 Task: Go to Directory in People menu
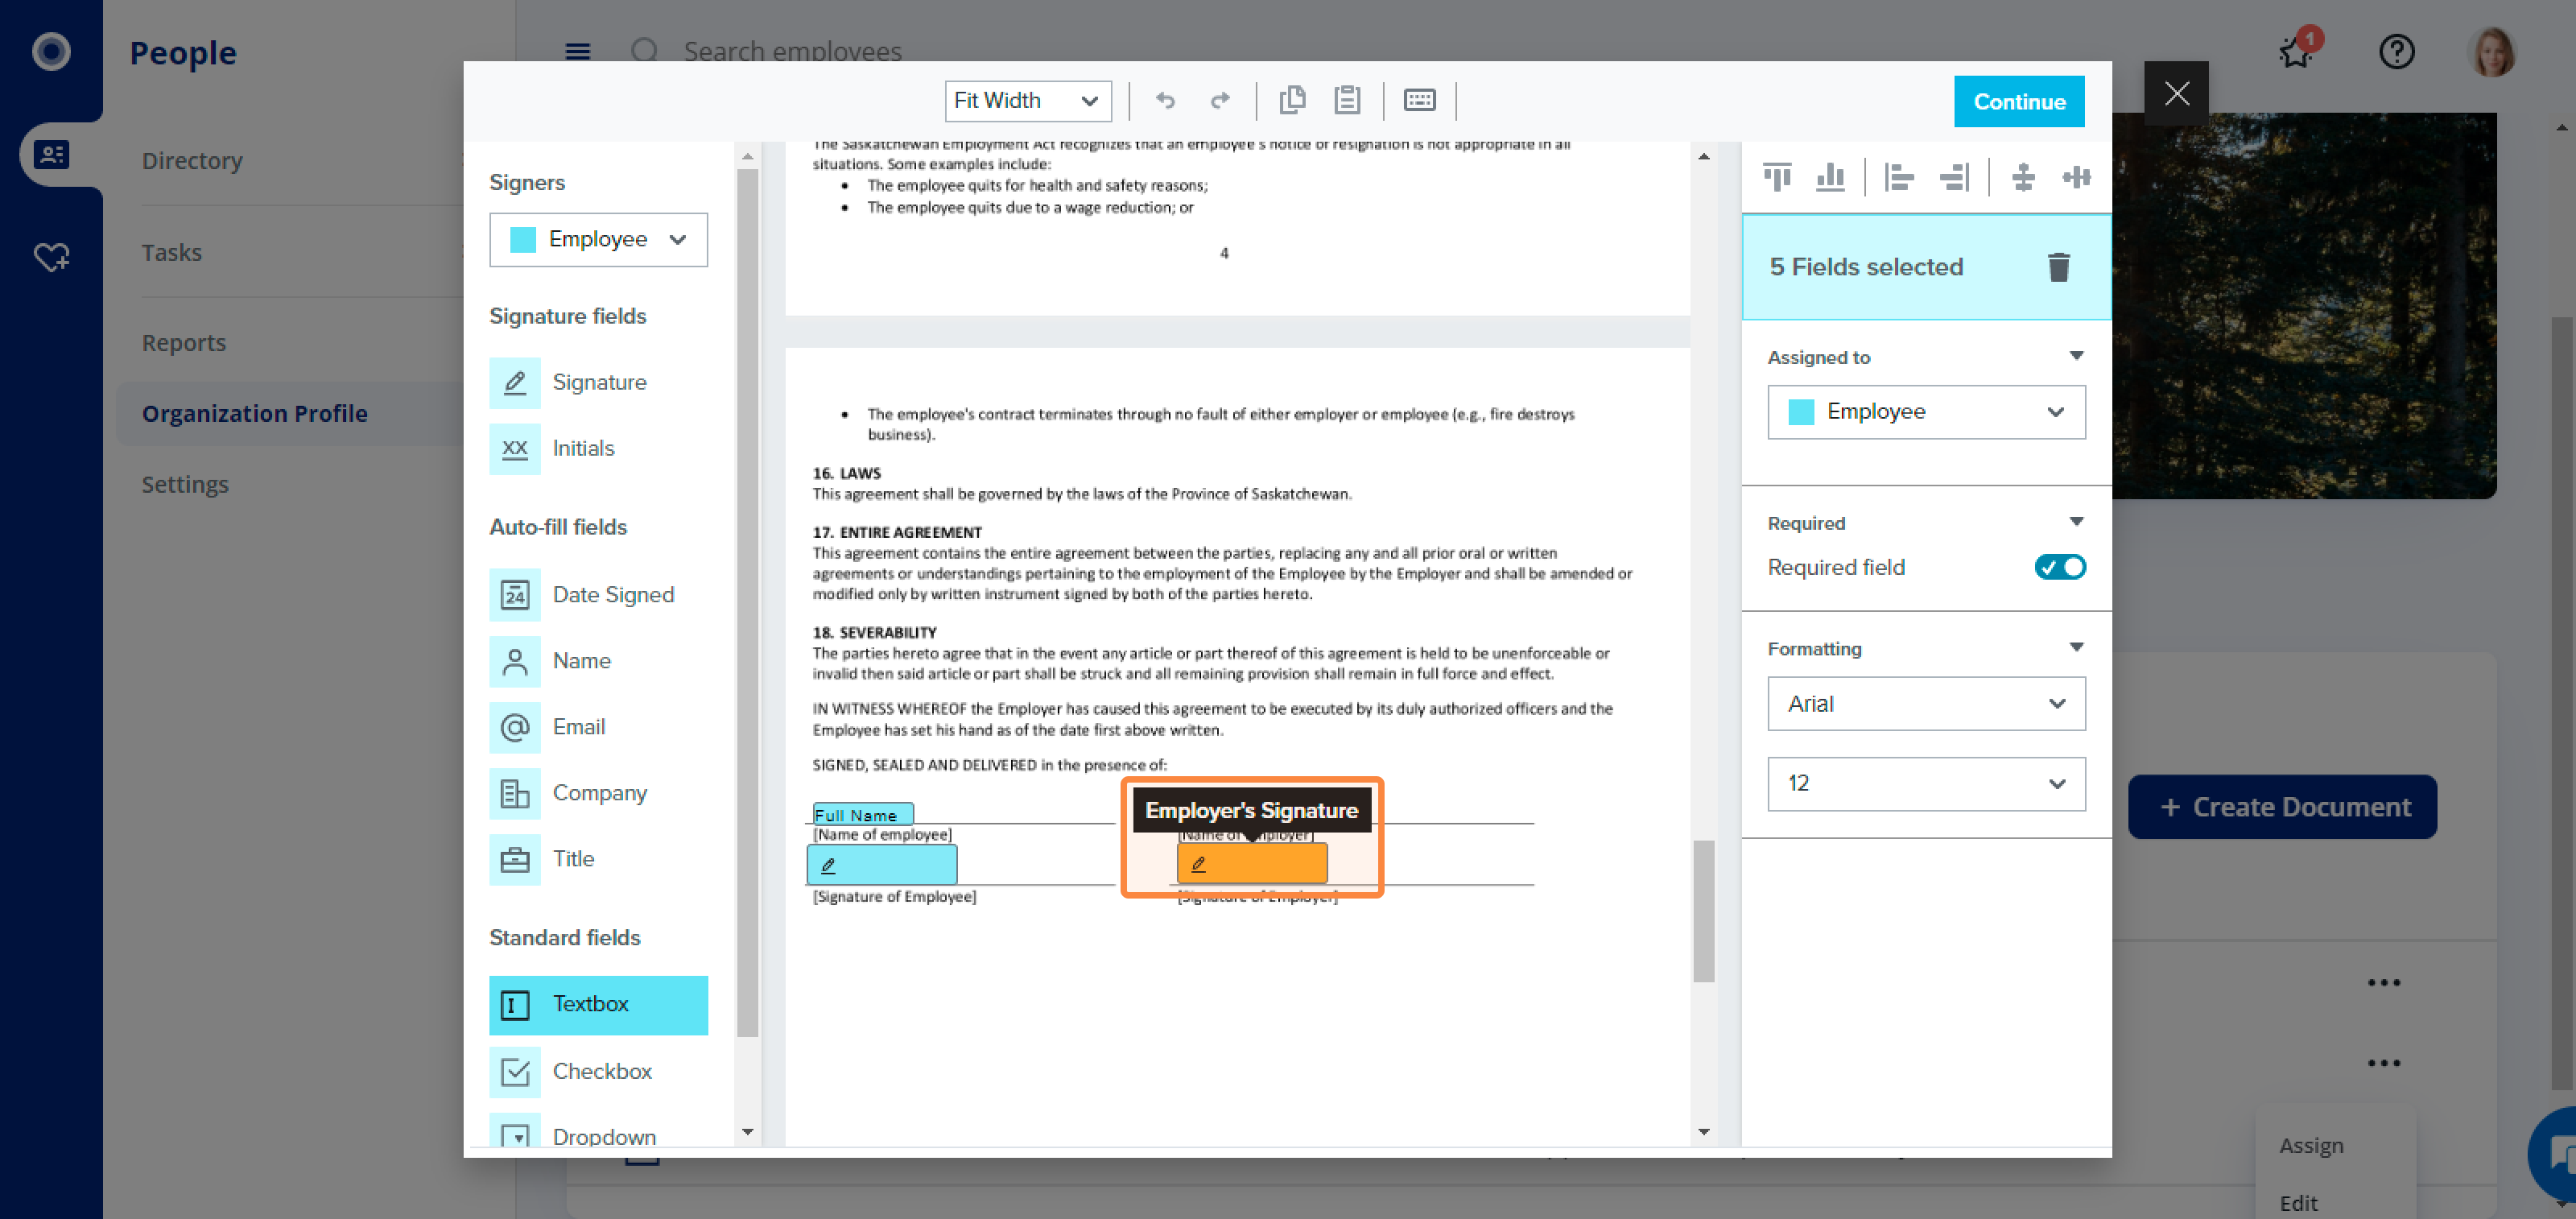click(x=192, y=161)
